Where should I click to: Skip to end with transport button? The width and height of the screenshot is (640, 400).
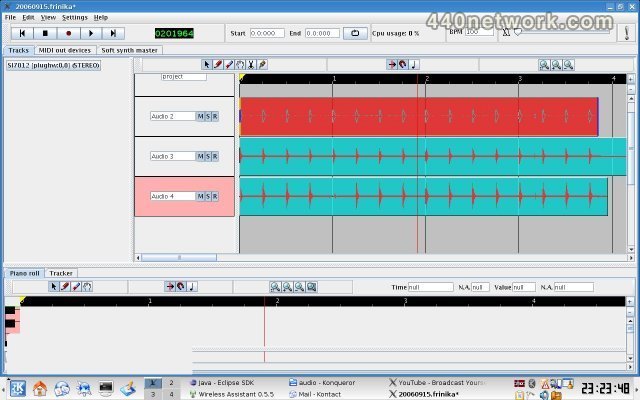tap(113, 33)
